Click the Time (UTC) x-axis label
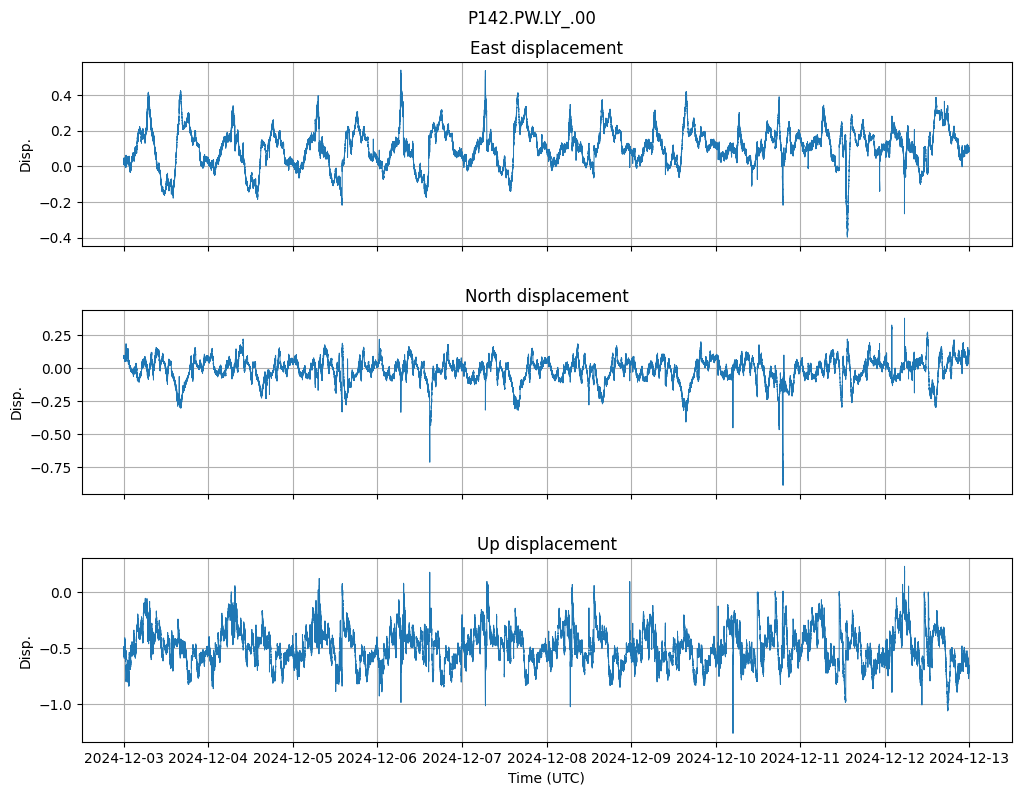1021x795 pixels. (546, 778)
